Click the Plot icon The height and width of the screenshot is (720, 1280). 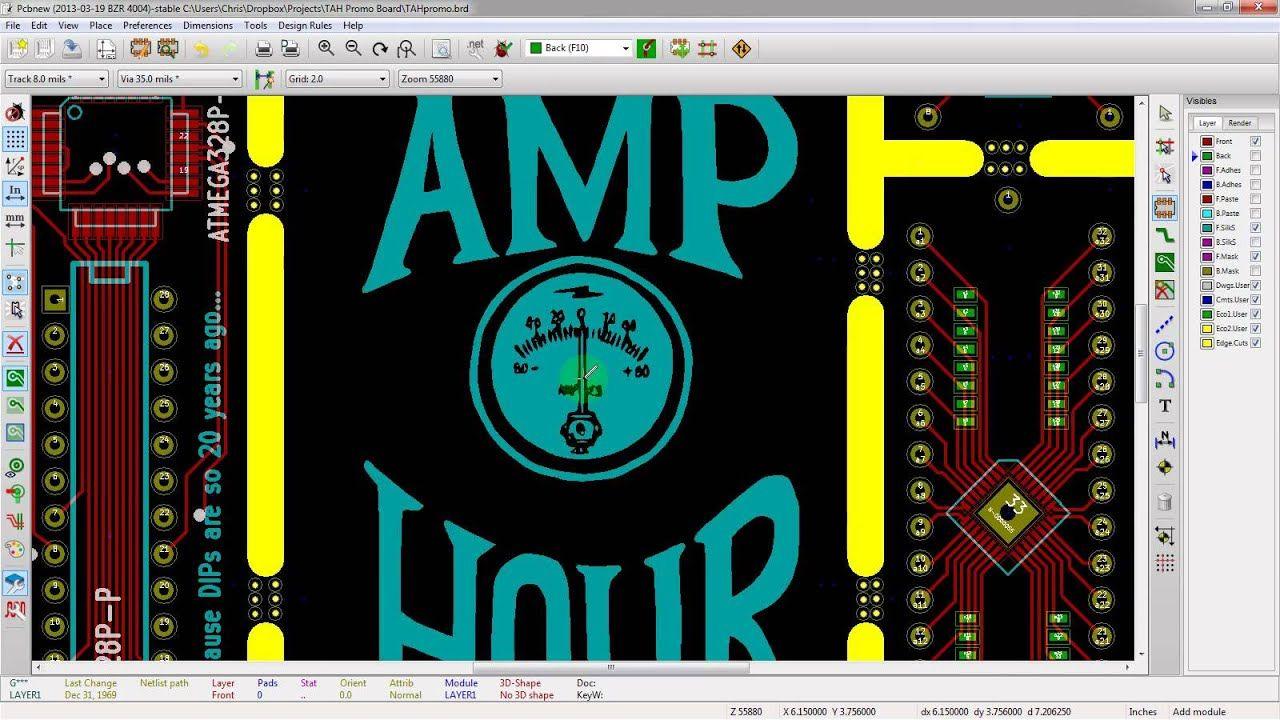tap(290, 48)
